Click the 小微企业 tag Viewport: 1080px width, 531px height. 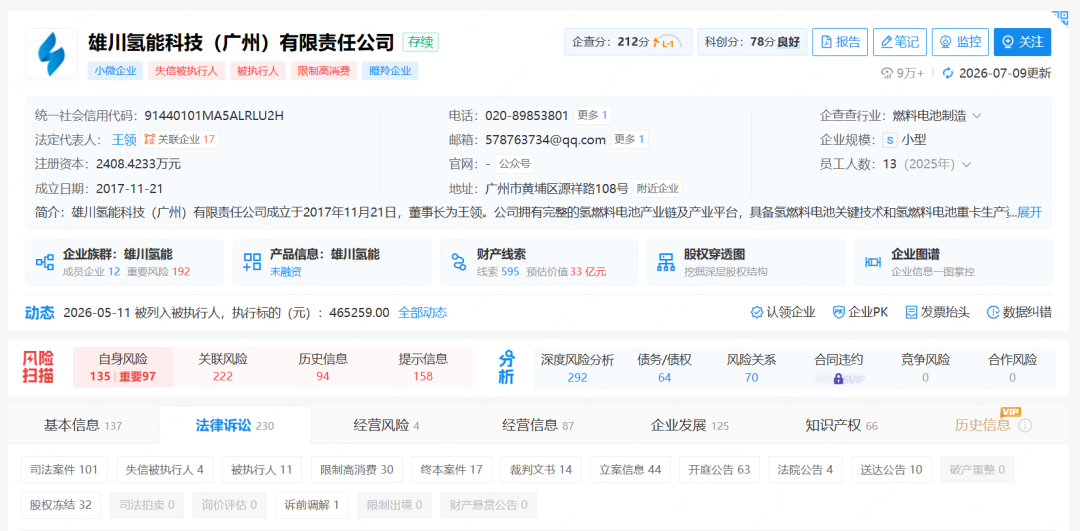[x=115, y=71]
